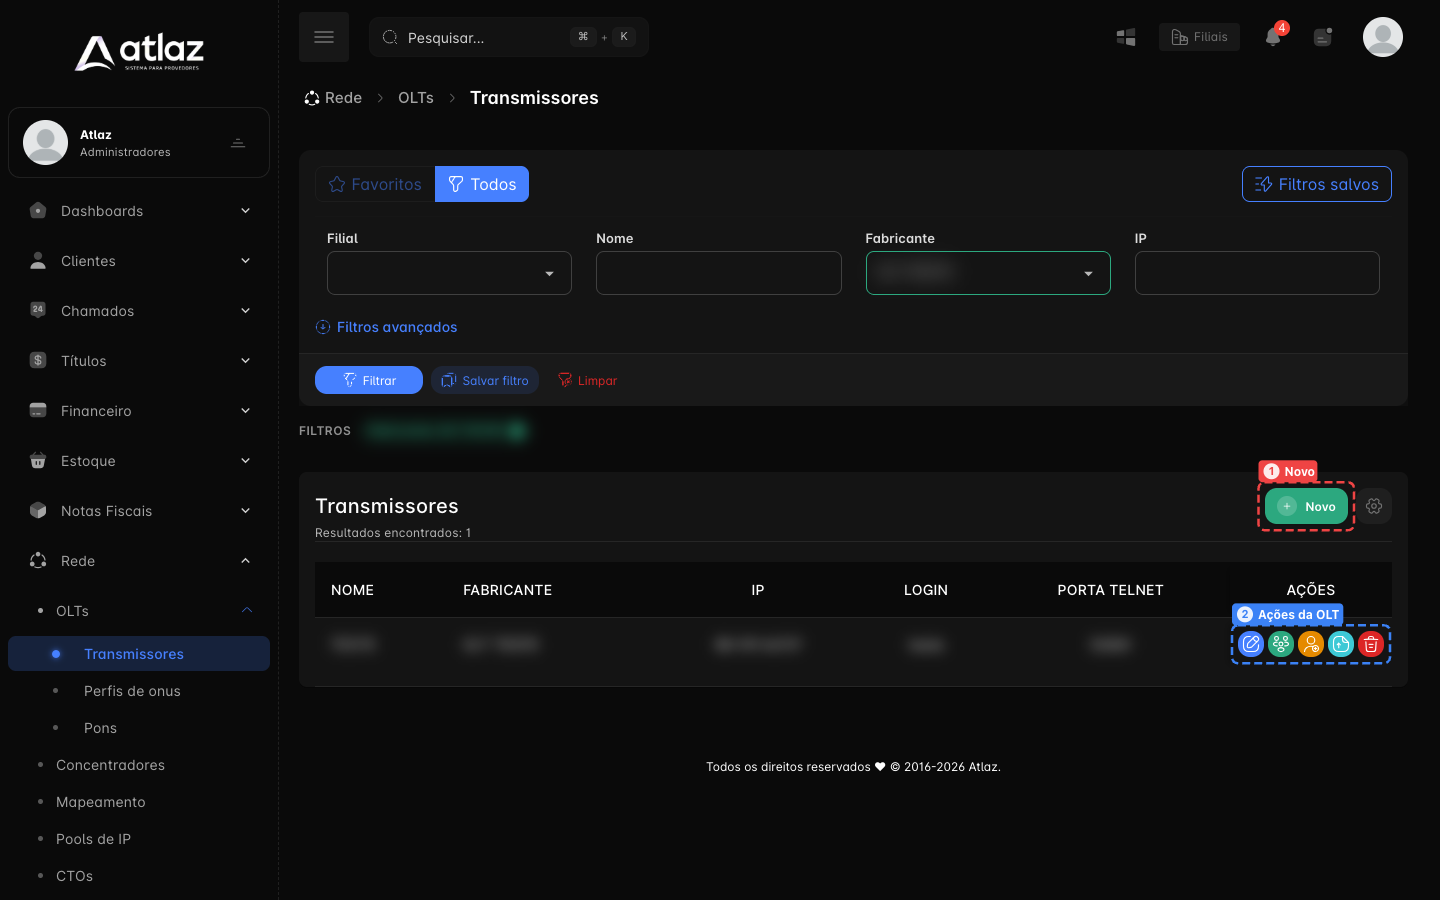Expand the Estoque menu chevron

tap(245, 460)
